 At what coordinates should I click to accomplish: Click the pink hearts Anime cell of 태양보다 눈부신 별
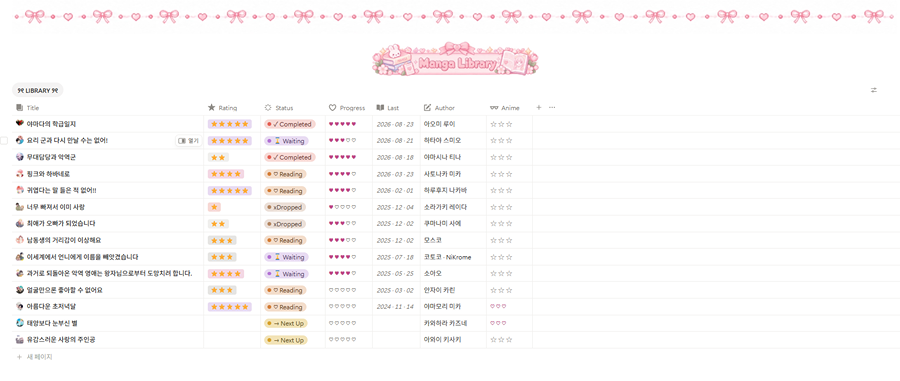coord(498,324)
